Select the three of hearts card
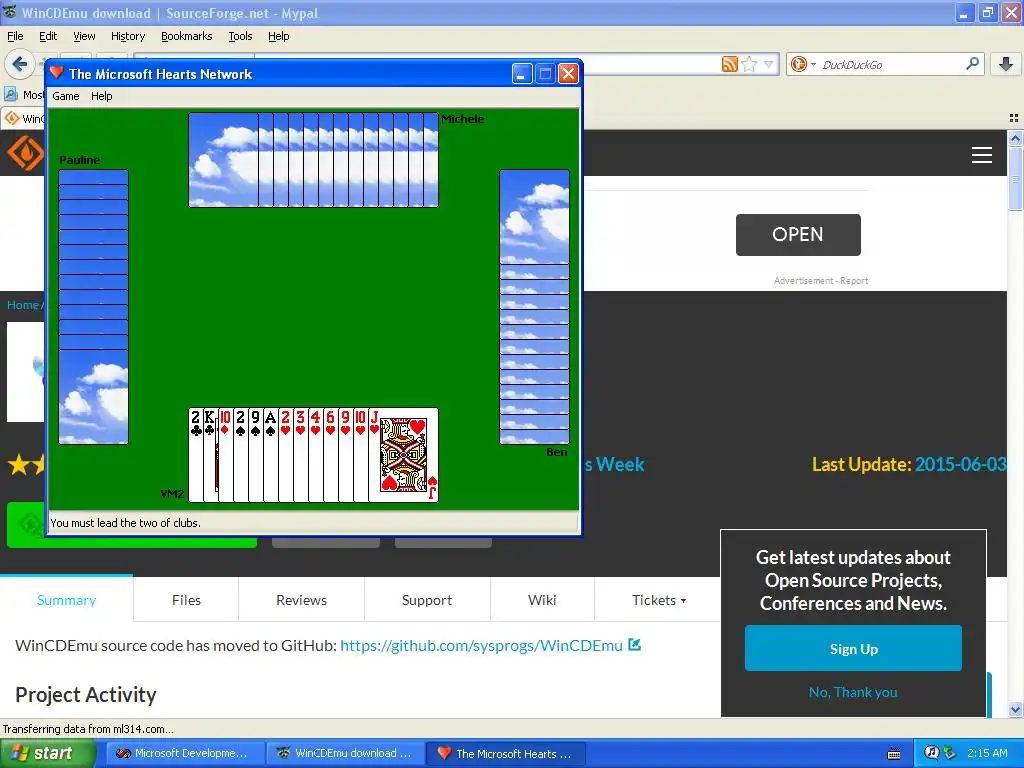 coord(300,455)
